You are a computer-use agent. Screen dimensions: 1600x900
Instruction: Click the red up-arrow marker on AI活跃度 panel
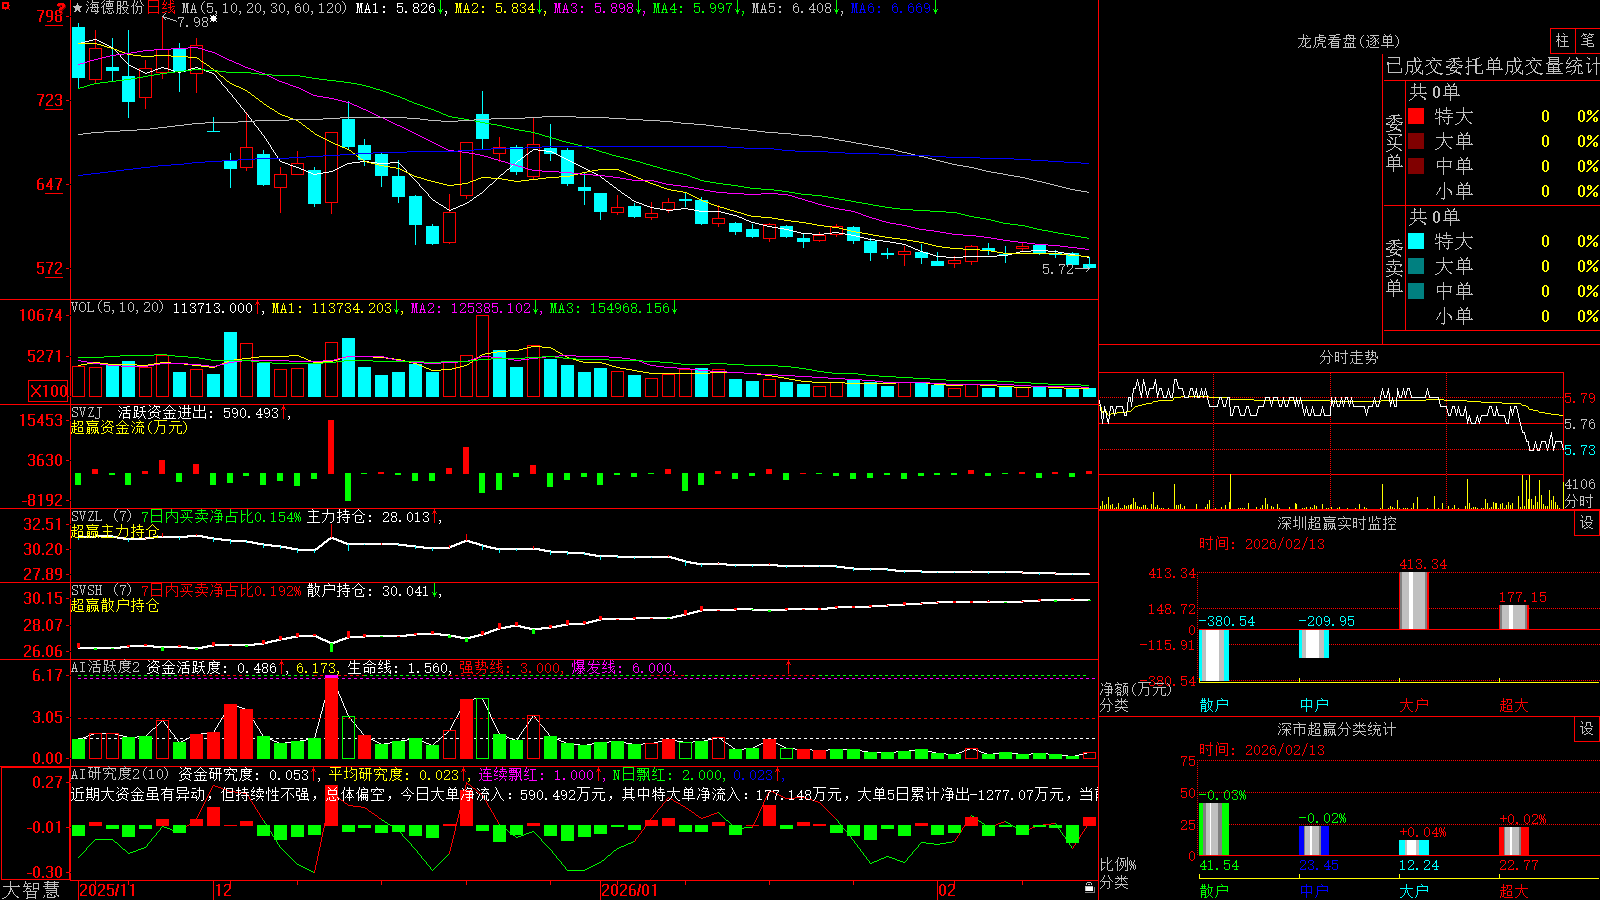tap(788, 666)
